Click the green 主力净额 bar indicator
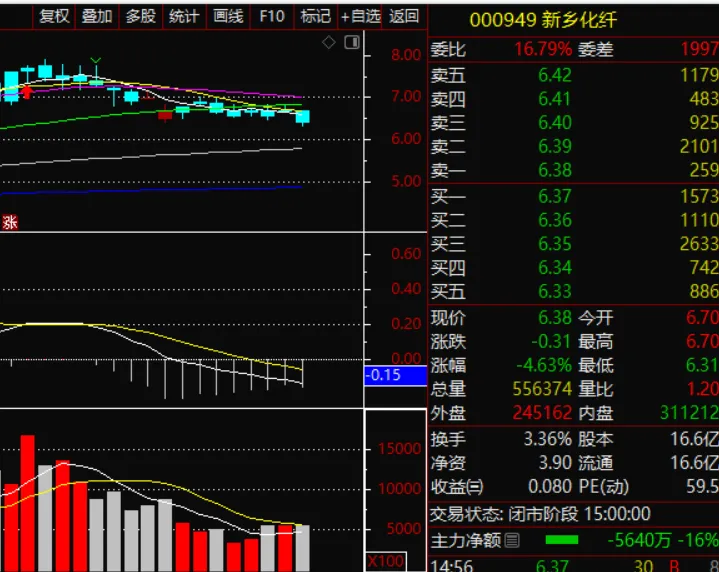The height and width of the screenshot is (572, 719). [x=562, y=540]
